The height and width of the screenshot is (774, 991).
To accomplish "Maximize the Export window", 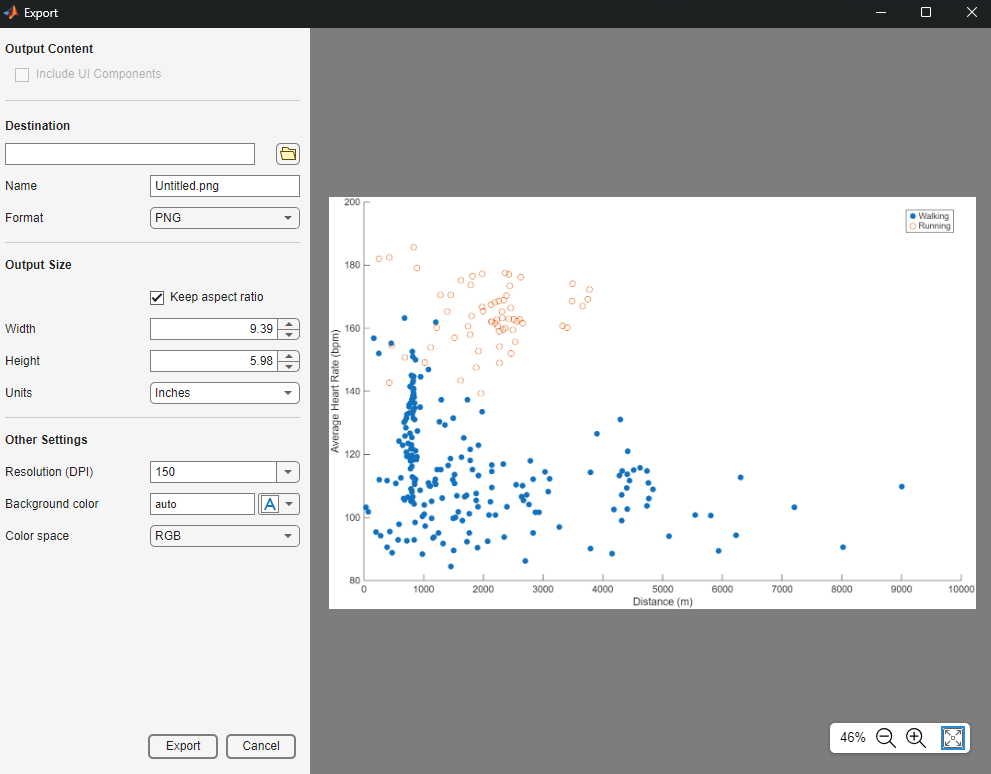I will 926,13.
